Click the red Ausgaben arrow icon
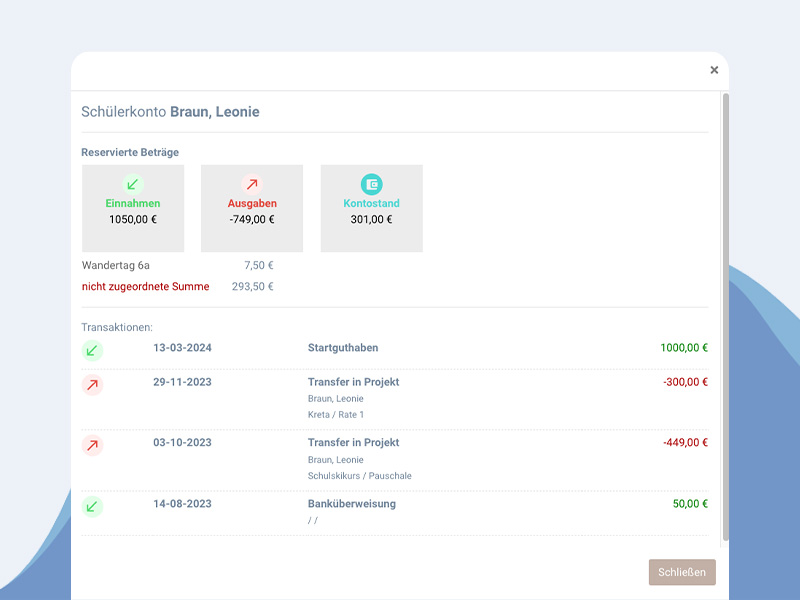 point(252,184)
